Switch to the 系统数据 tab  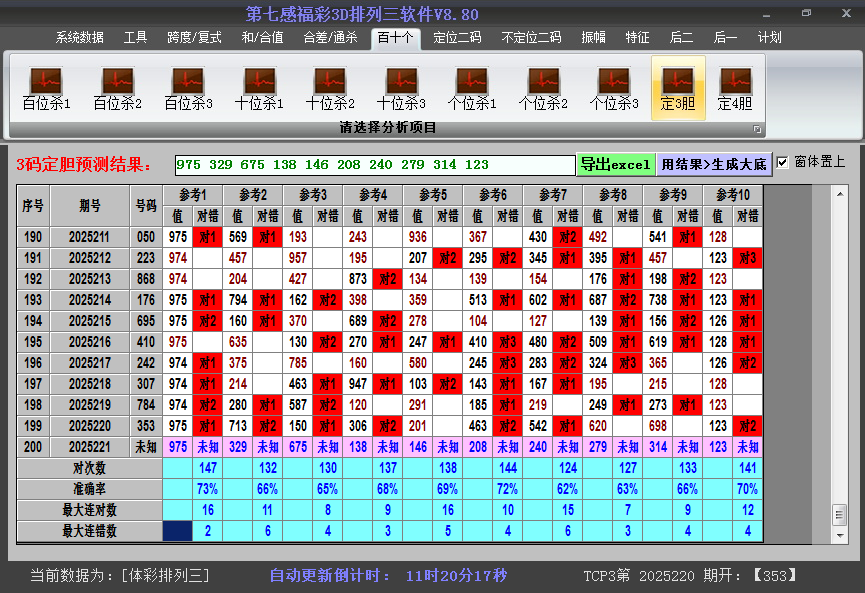click(80, 38)
